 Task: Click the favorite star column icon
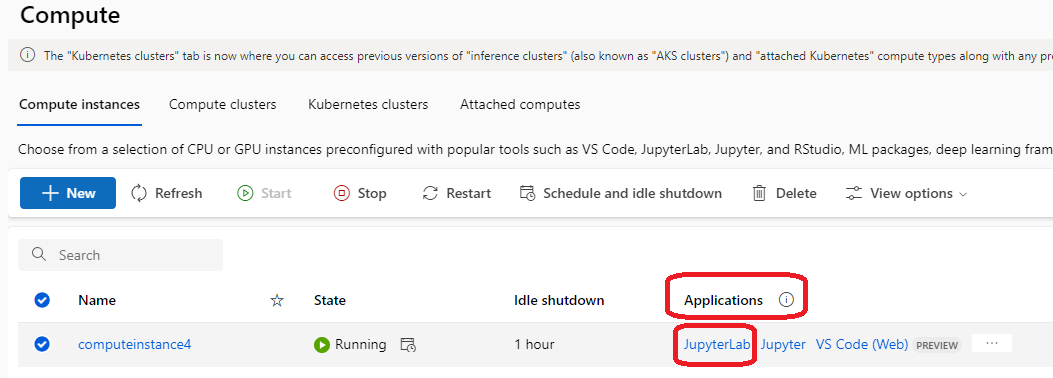277,300
